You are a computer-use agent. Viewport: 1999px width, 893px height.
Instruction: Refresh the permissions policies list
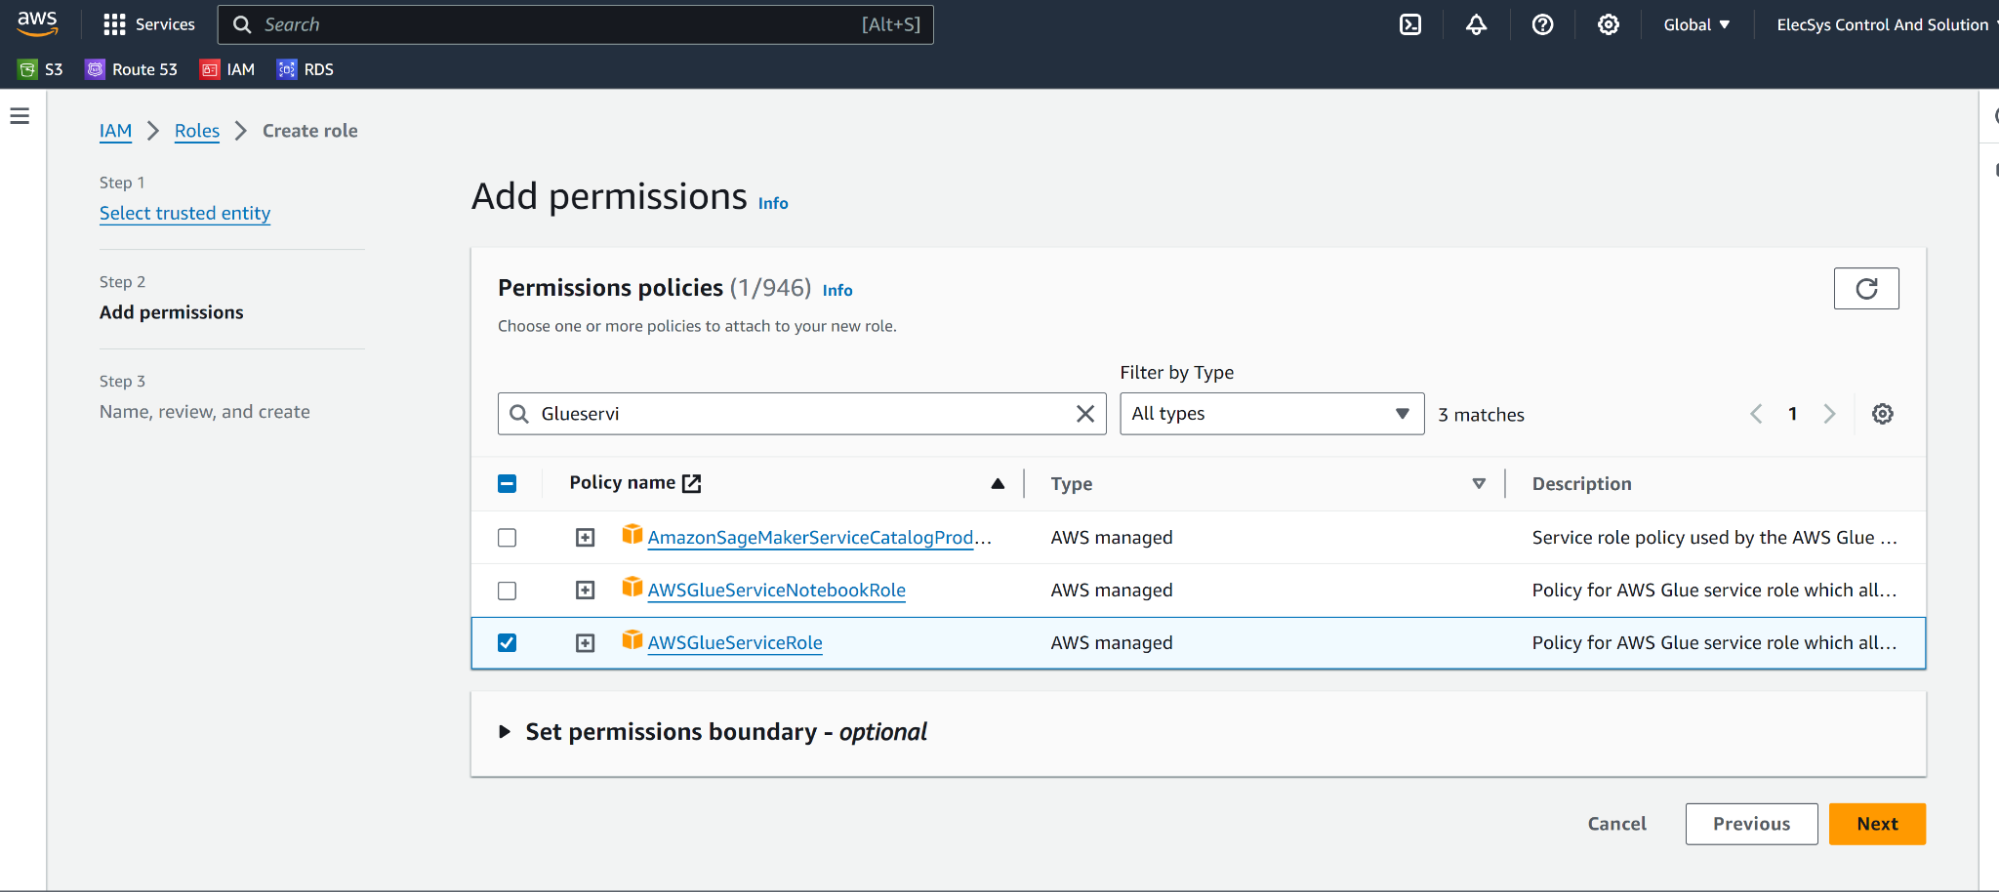pos(1866,289)
